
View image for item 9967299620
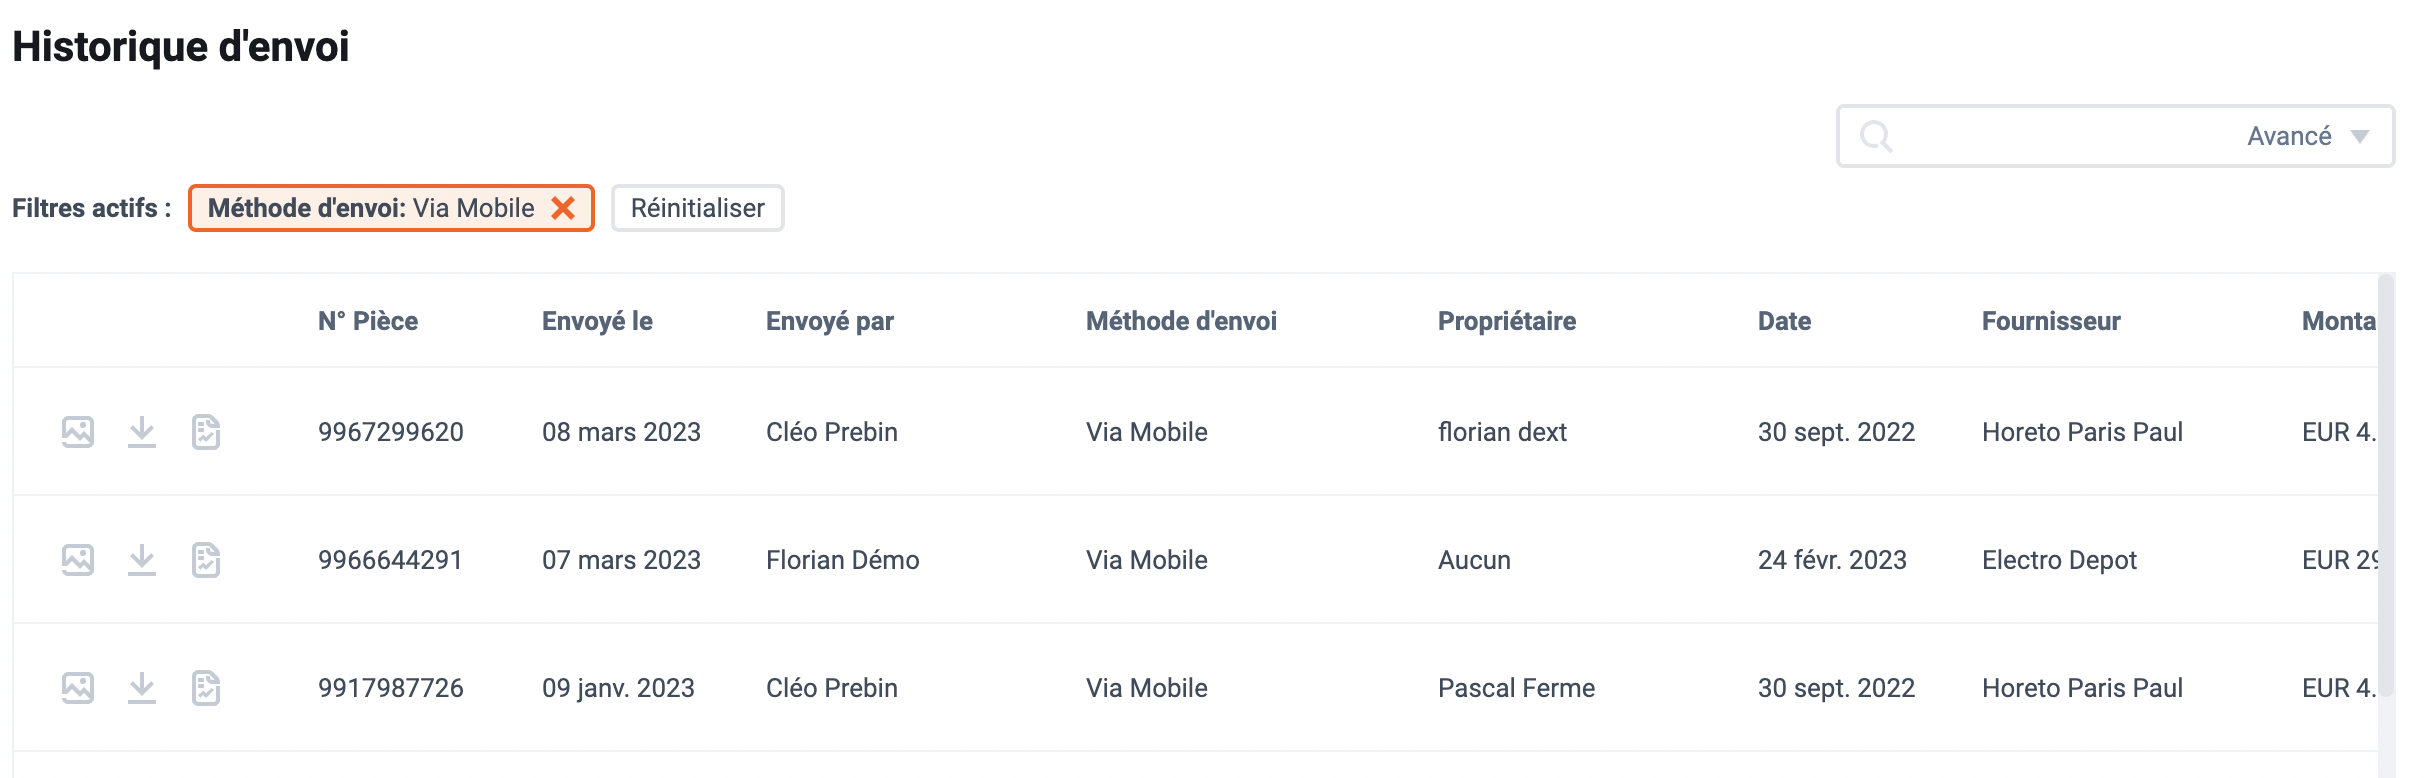click(x=78, y=432)
